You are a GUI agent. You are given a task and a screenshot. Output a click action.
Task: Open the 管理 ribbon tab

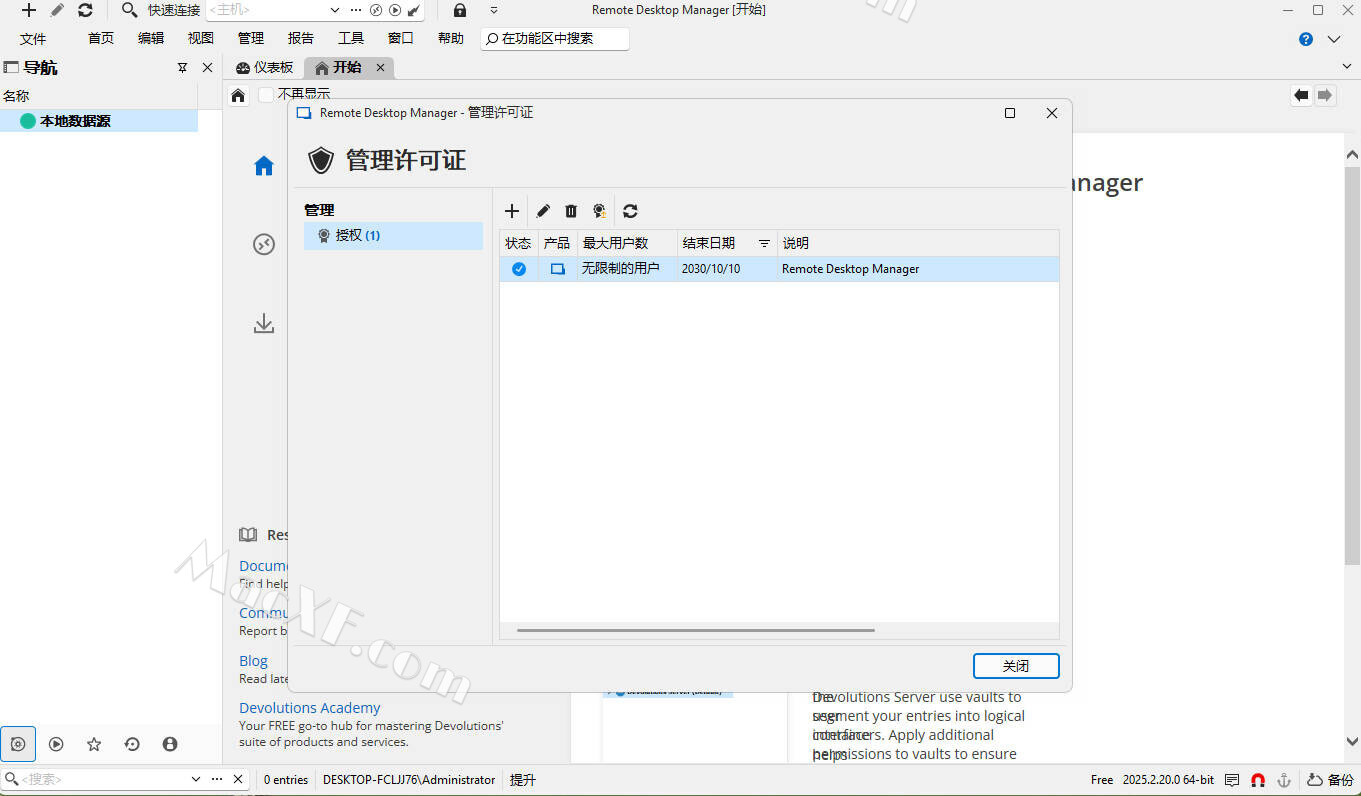(251, 39)
